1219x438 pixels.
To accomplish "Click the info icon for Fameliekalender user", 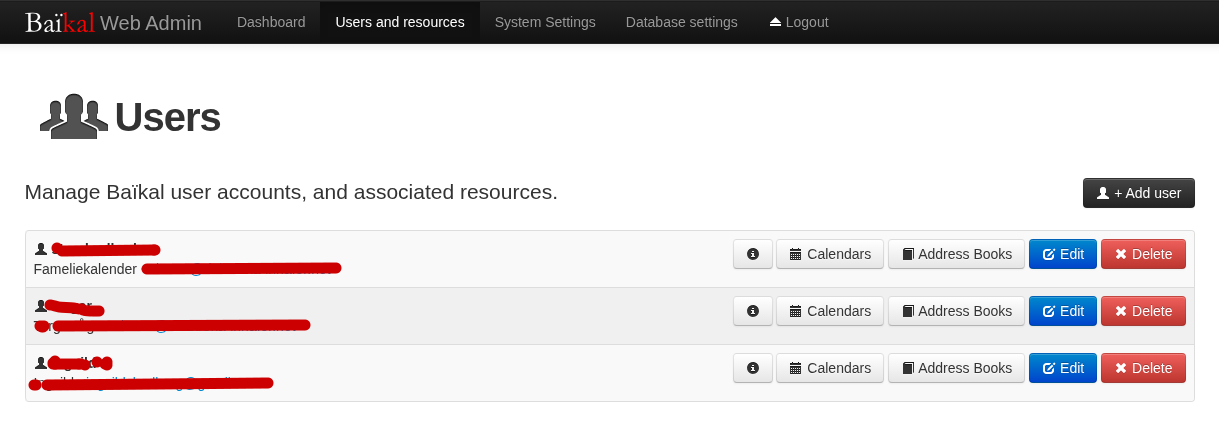I will point(753,254).
